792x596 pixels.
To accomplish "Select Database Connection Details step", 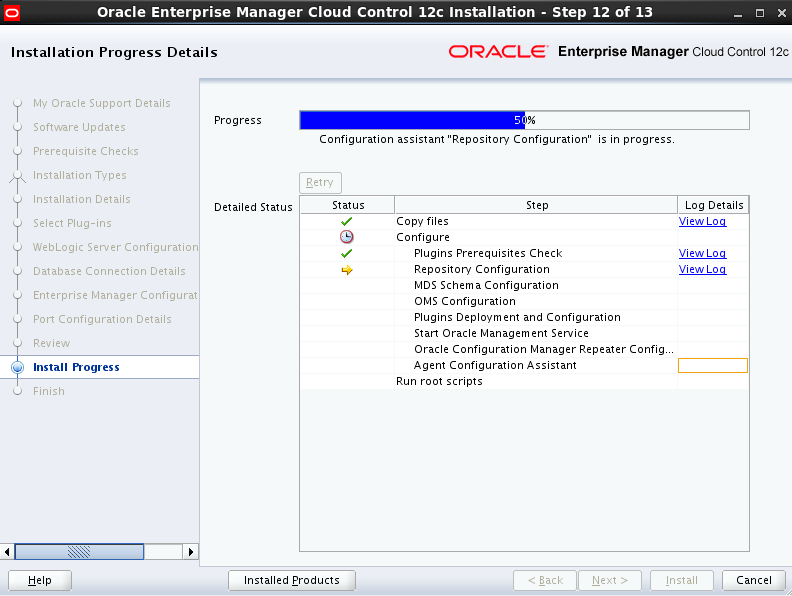I will tap(109, 271).
